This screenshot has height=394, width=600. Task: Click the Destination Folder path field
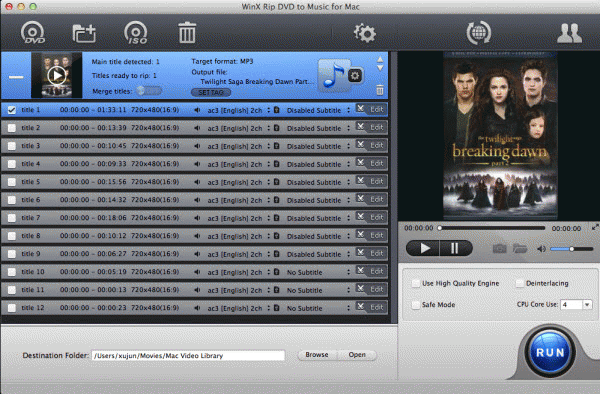pos(188,355)
